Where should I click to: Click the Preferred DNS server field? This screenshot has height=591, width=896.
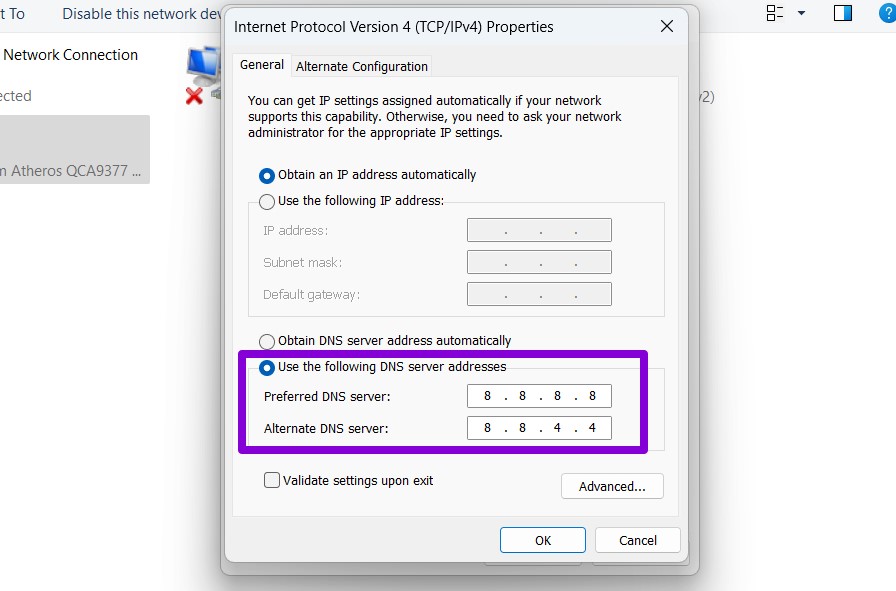(x=539, y=395)
